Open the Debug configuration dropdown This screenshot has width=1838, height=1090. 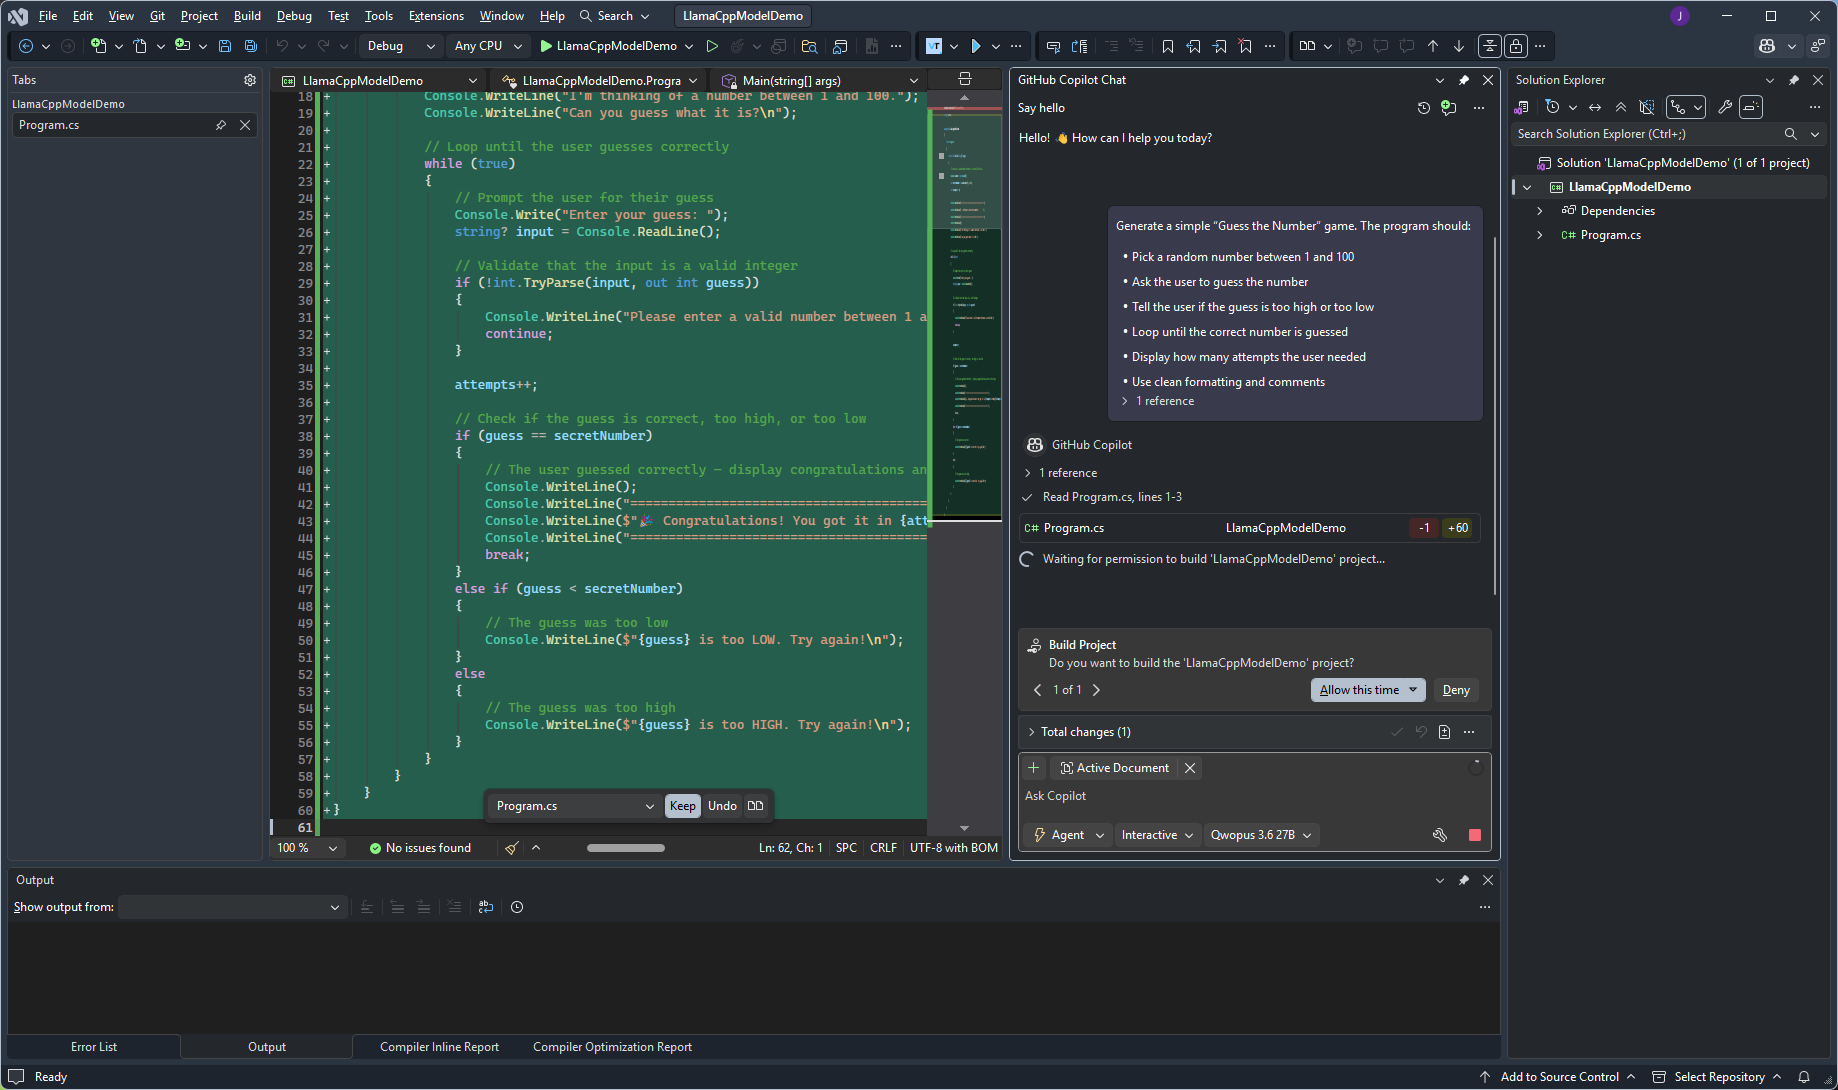tap(400, 46)
